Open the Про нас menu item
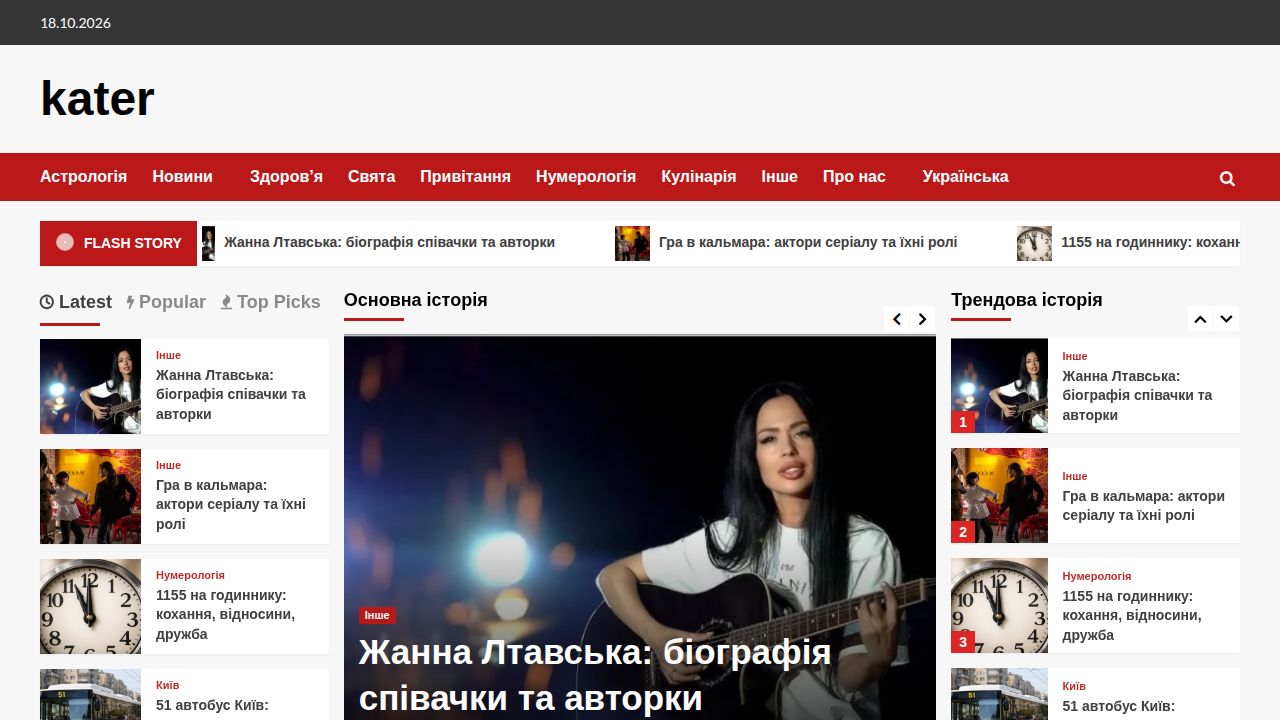This screenshot has height=720, width=1280. click(x=854, y=177)
